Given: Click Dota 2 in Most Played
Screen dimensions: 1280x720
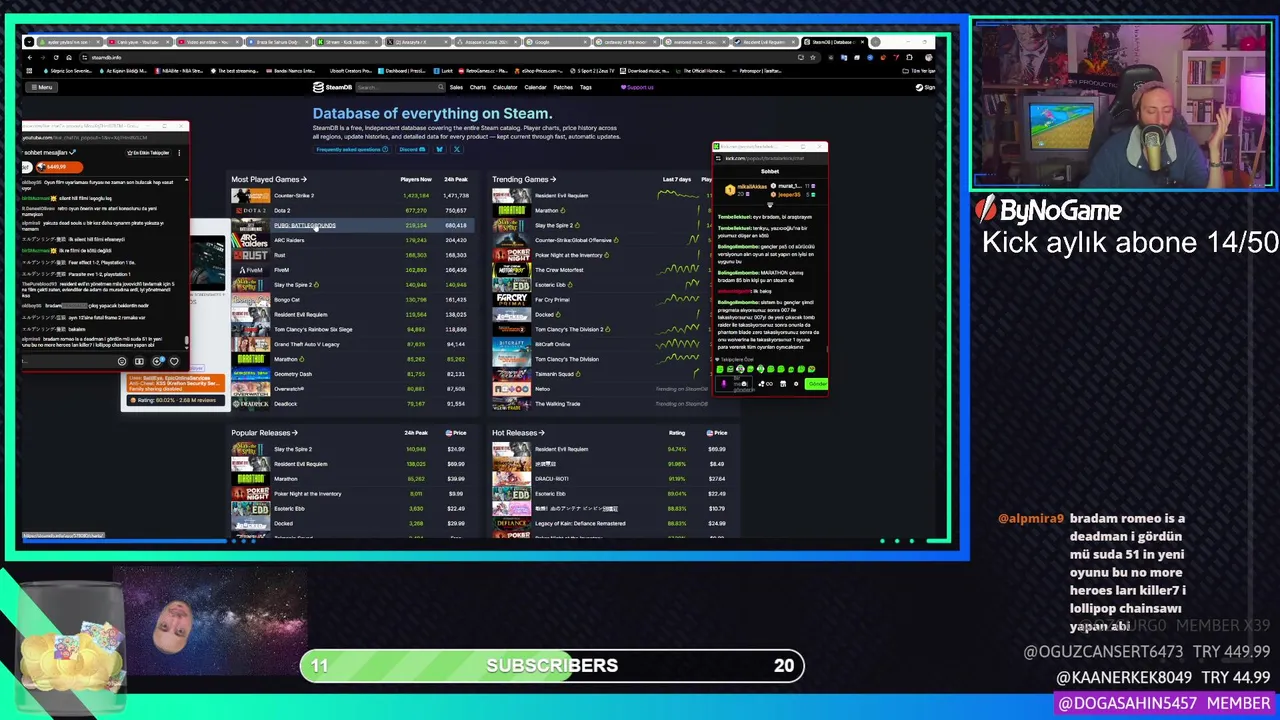Looking at the screenshot, I should 282,210.
